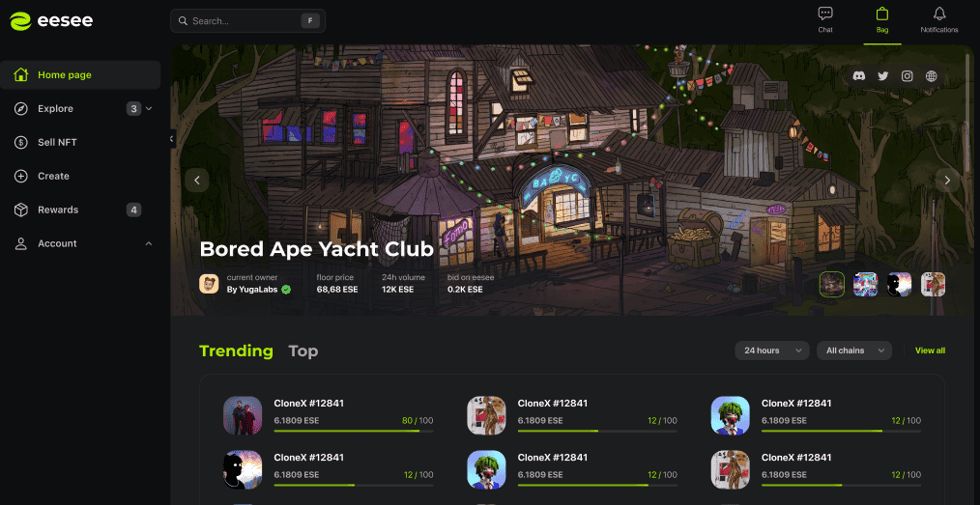Open the website globe icon

point(931,76)
